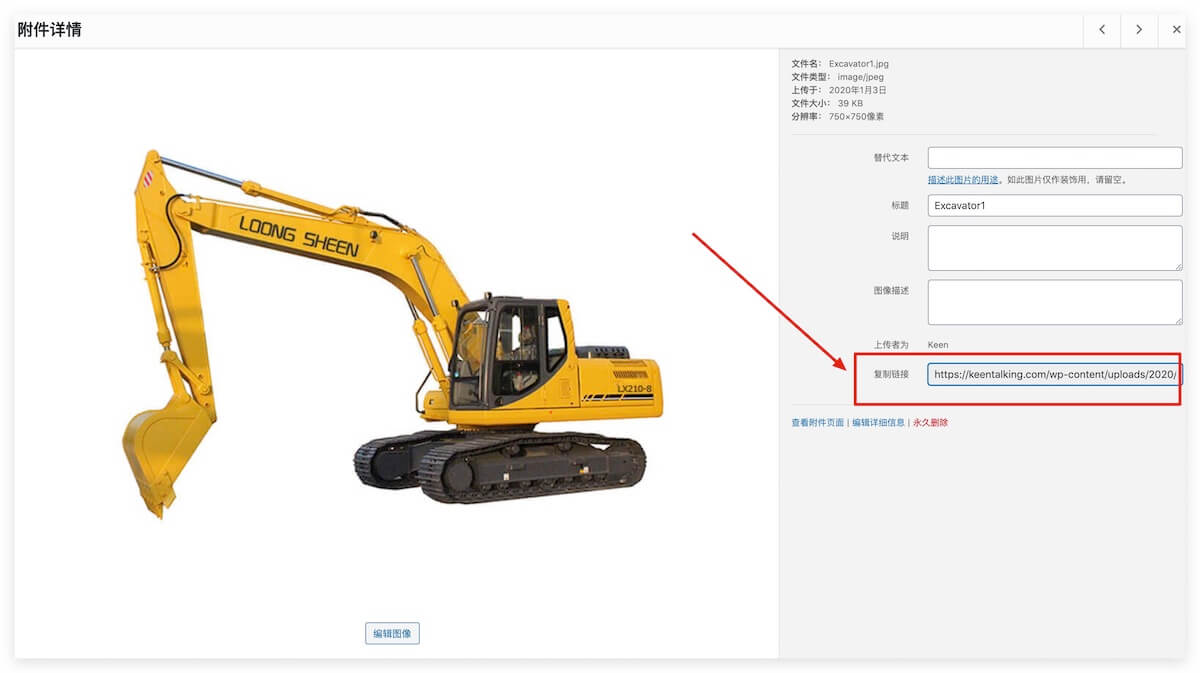Click the 图像描述 textarea resize handle

point(1177,319)
